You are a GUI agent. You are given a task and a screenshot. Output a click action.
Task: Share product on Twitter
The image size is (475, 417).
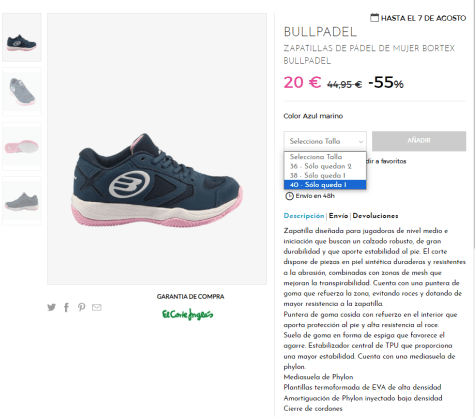[x=52, y=307]
